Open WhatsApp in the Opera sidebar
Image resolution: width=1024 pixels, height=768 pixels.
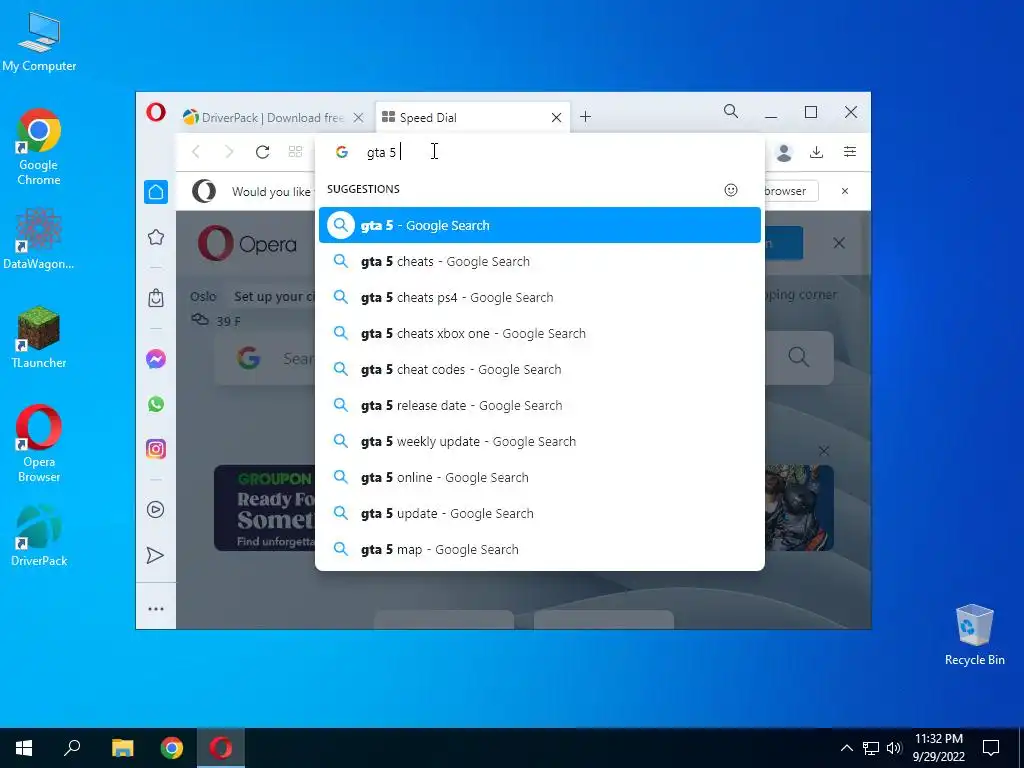(x=156, y=404)
